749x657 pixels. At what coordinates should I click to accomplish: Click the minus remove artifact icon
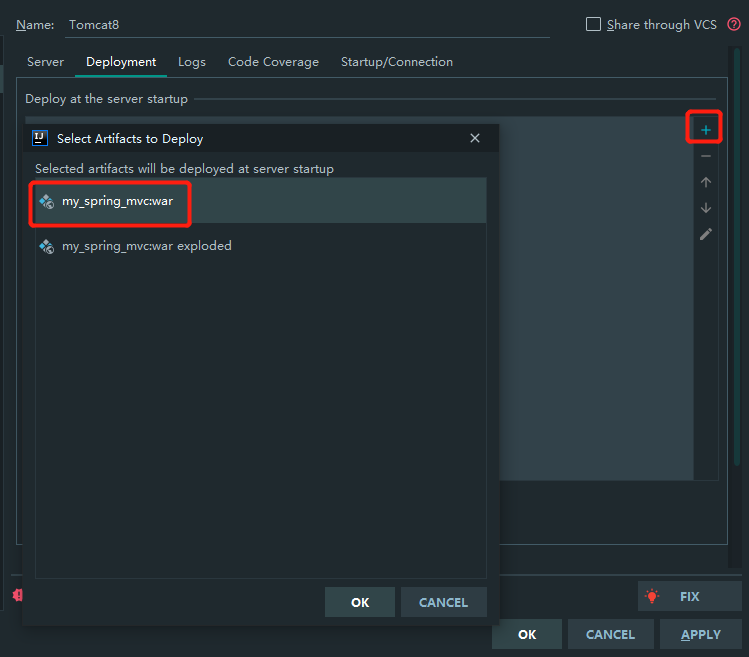(706, 156)
